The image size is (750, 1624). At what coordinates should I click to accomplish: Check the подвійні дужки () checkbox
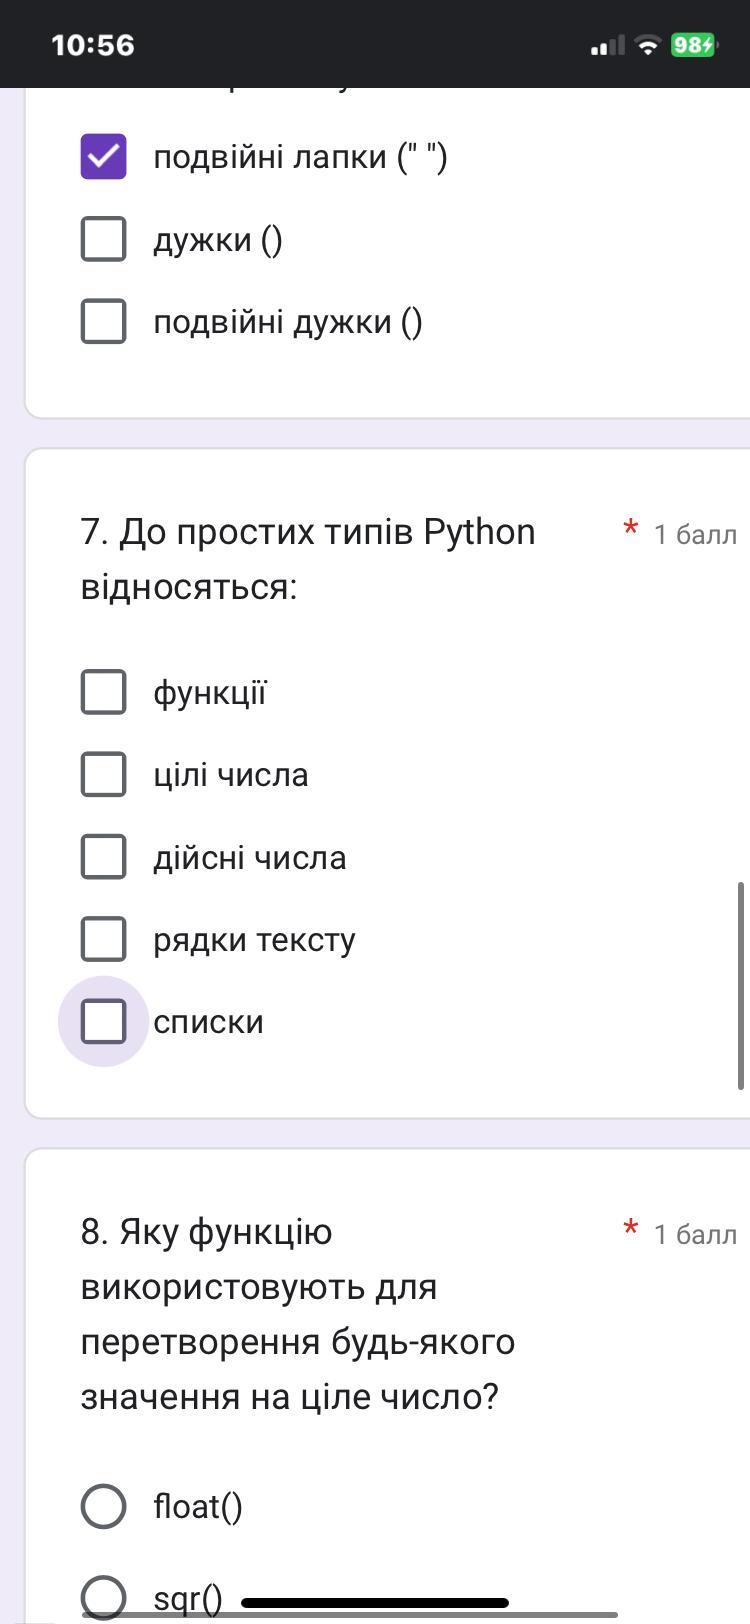[103, 321]
